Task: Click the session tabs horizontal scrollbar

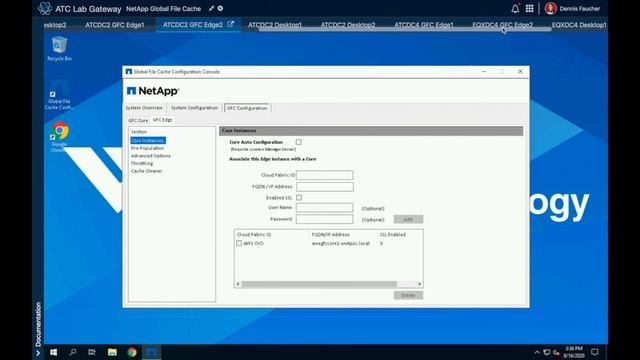Action: [405, 29]
